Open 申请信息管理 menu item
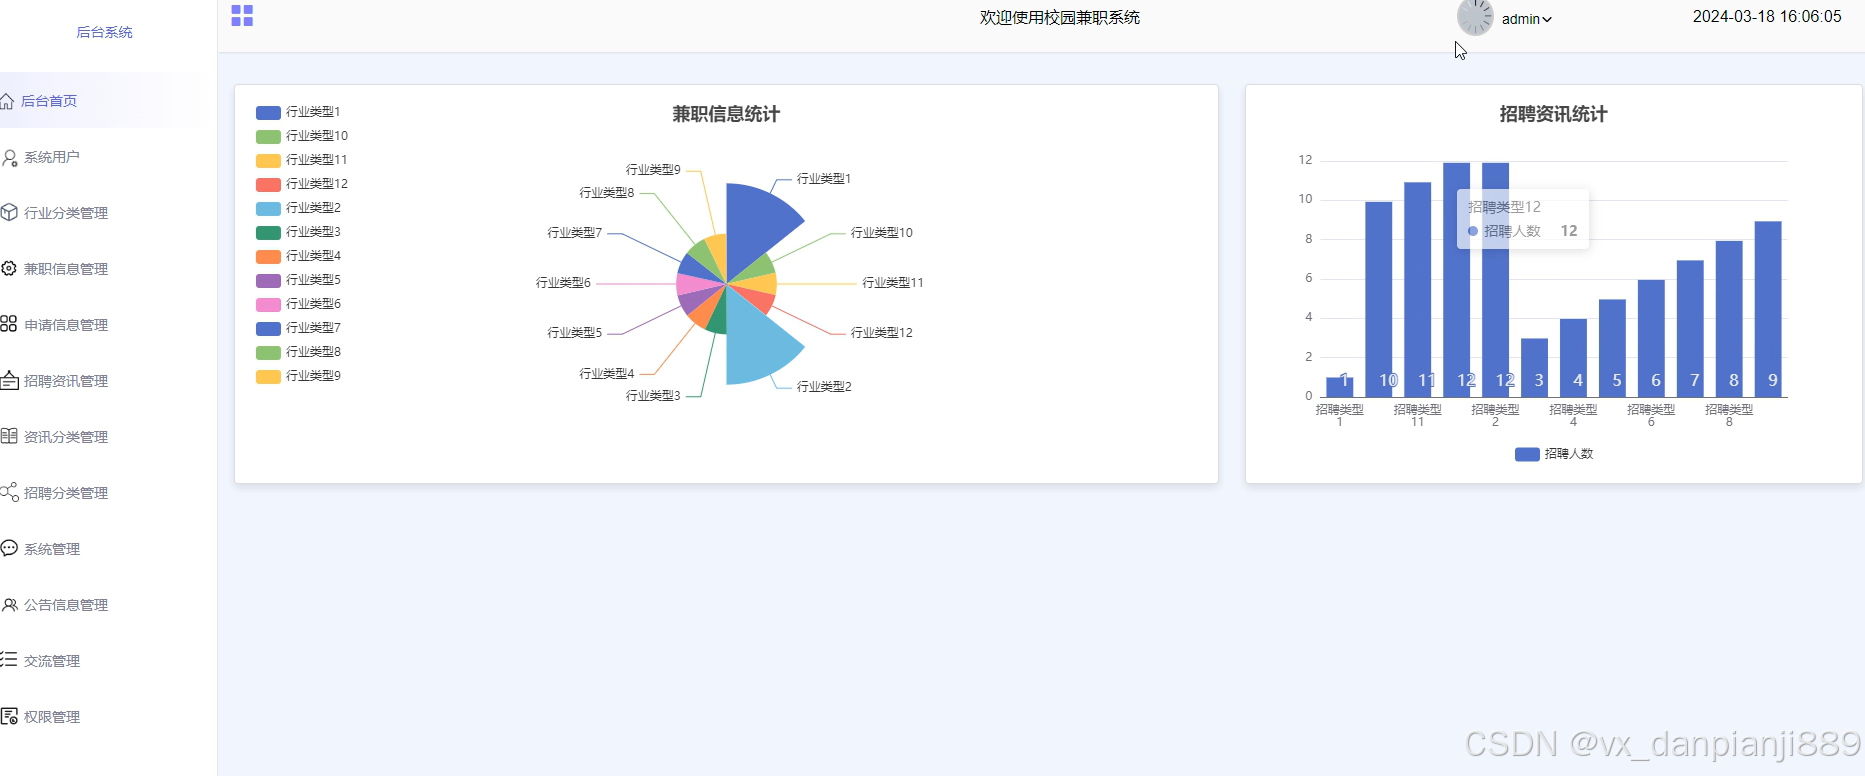This screenshot has width=1865, height=776. coord(108,325)
